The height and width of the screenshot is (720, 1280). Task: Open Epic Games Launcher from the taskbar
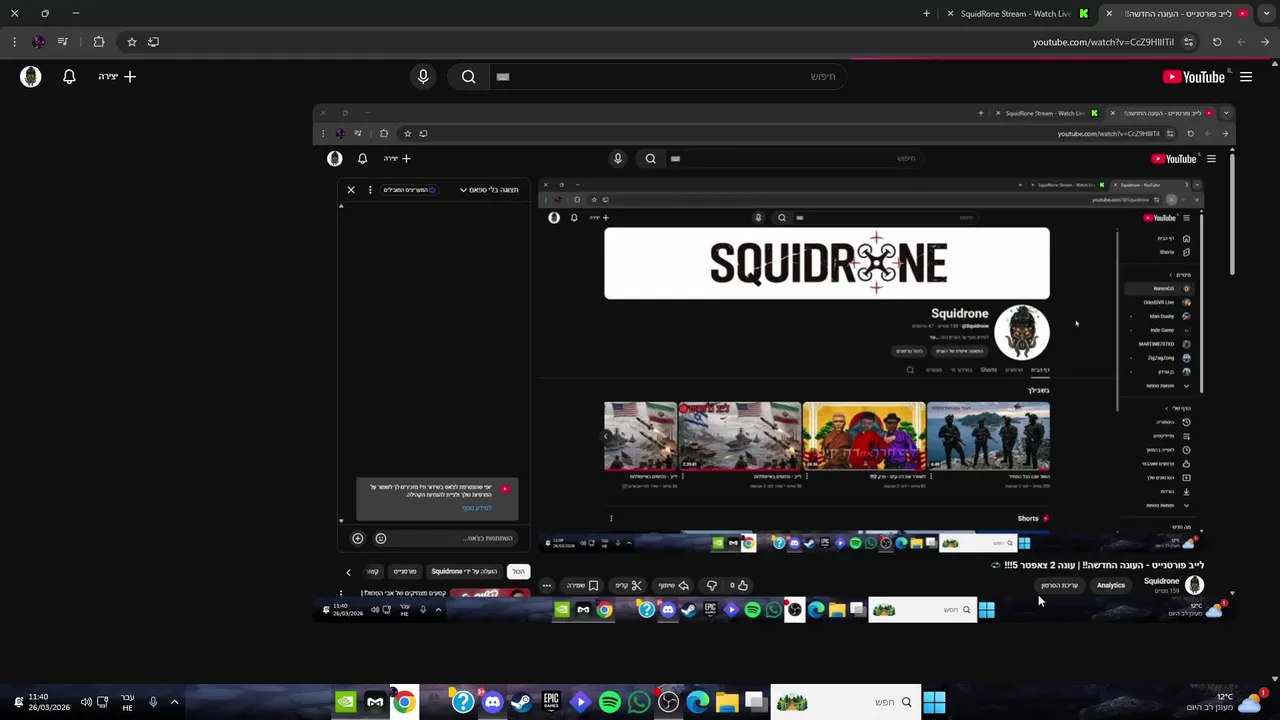551,702
